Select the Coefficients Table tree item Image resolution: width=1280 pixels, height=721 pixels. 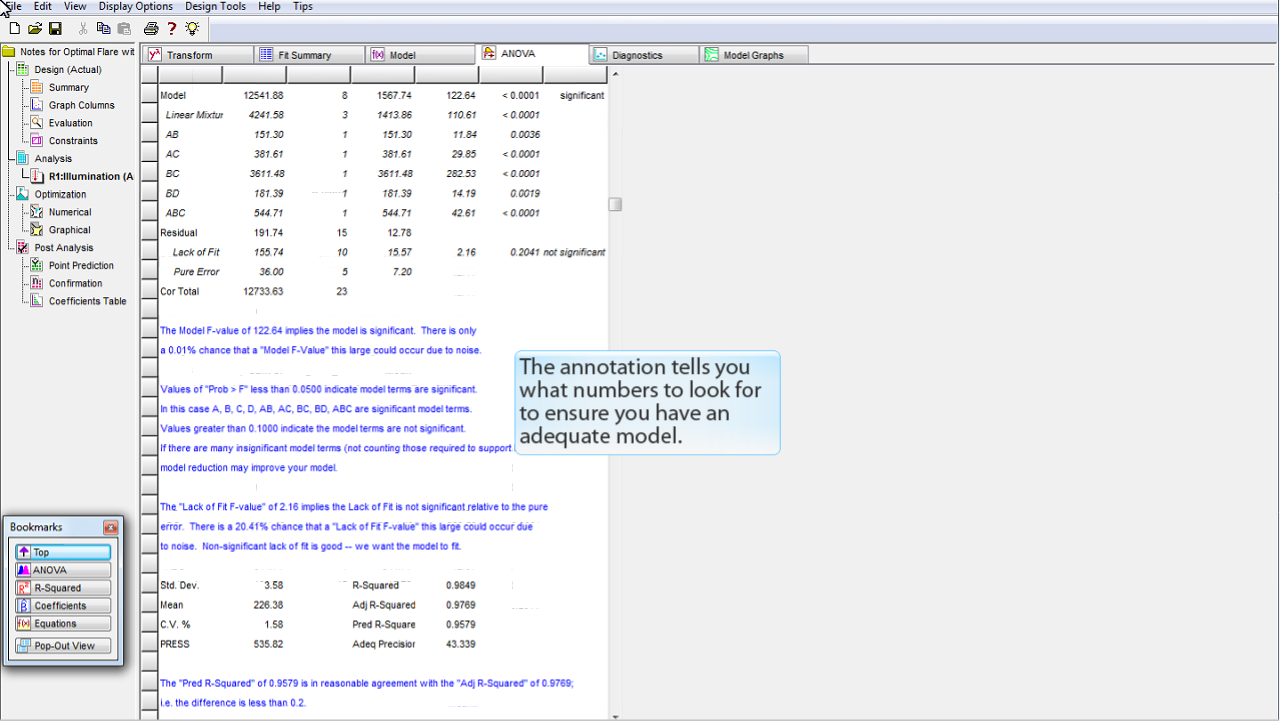[87, 301]
